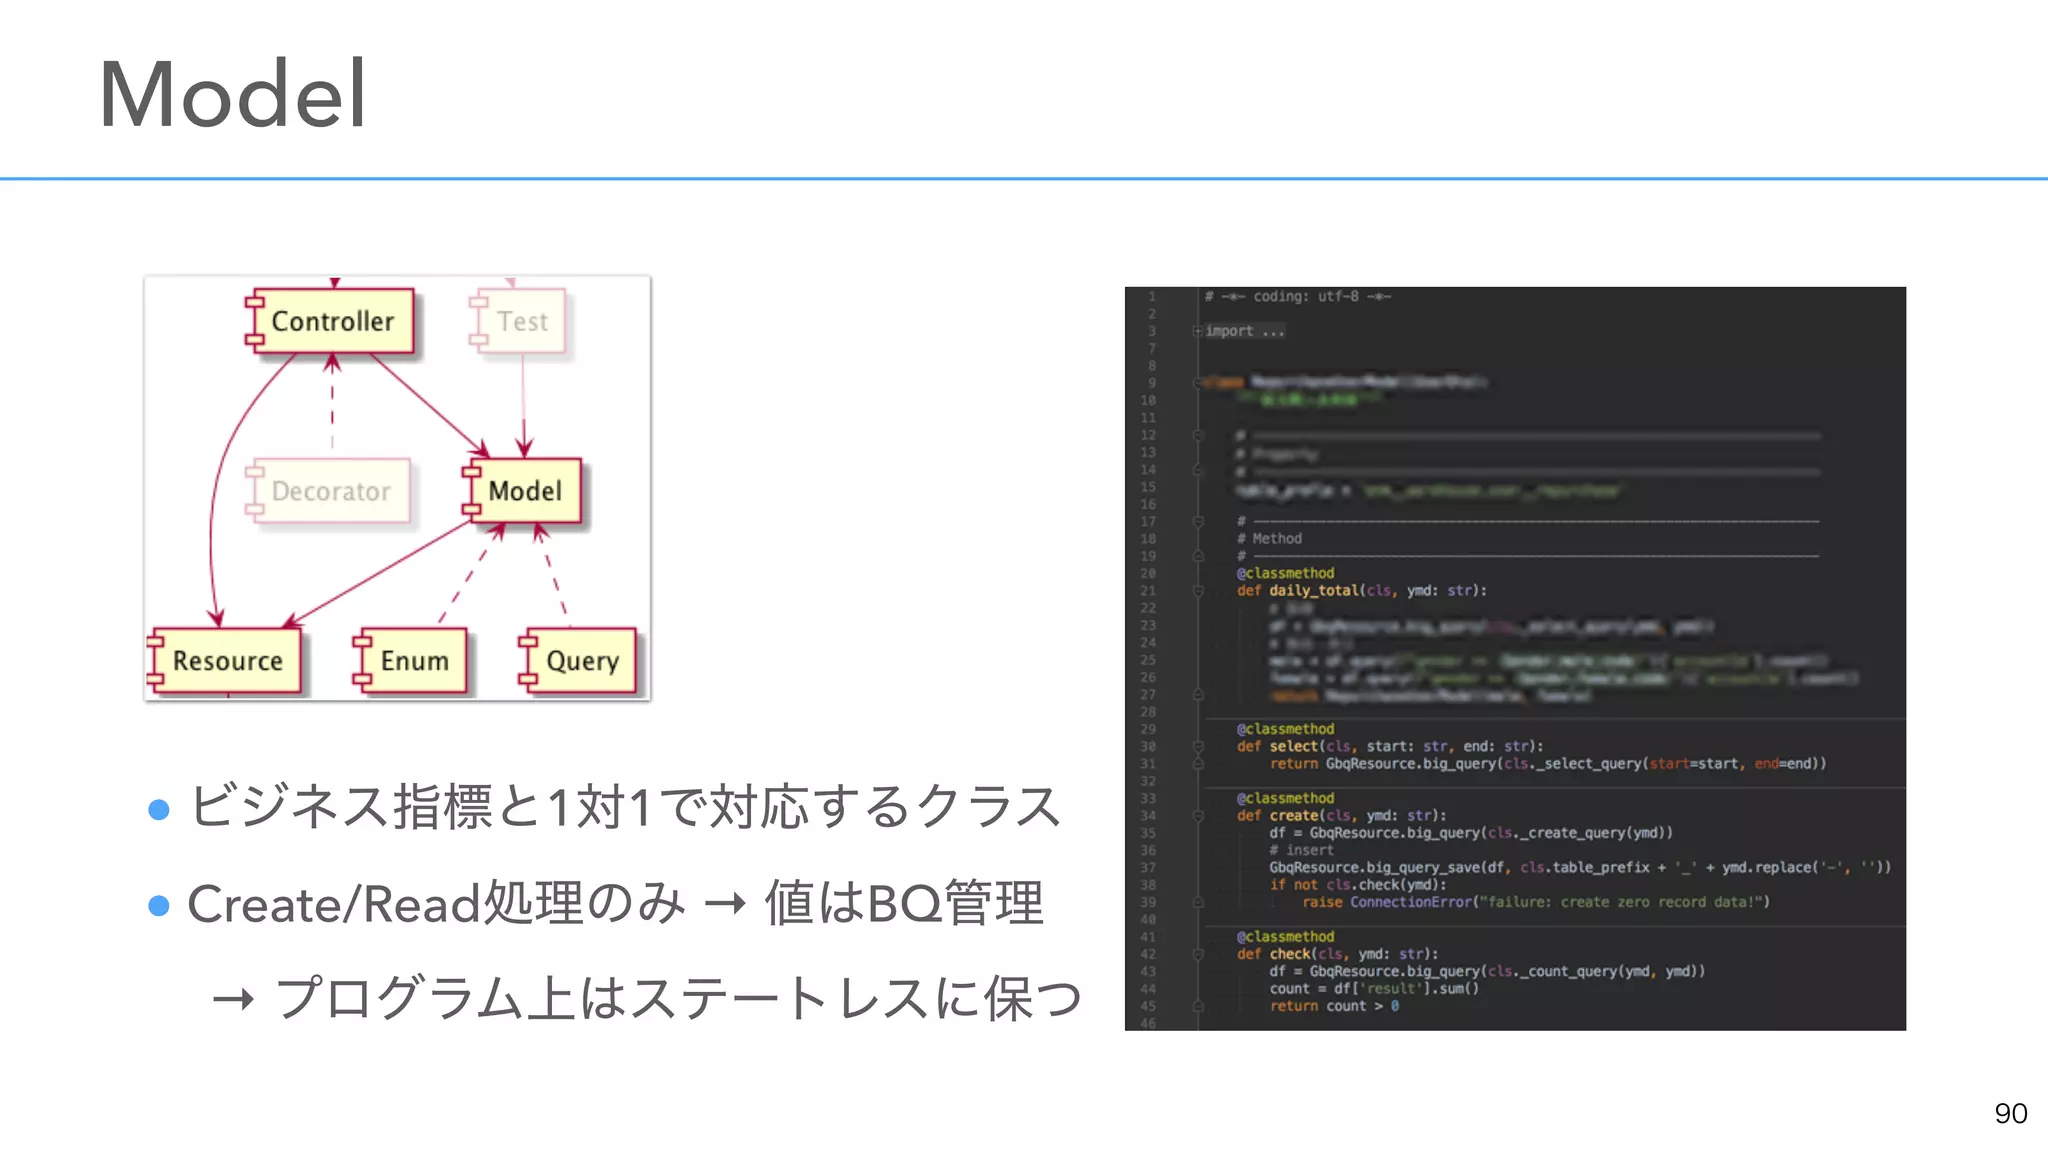Expand the folded 'import ...' code block
Screen dimensions: 2048x1152
pos(1197,331)
